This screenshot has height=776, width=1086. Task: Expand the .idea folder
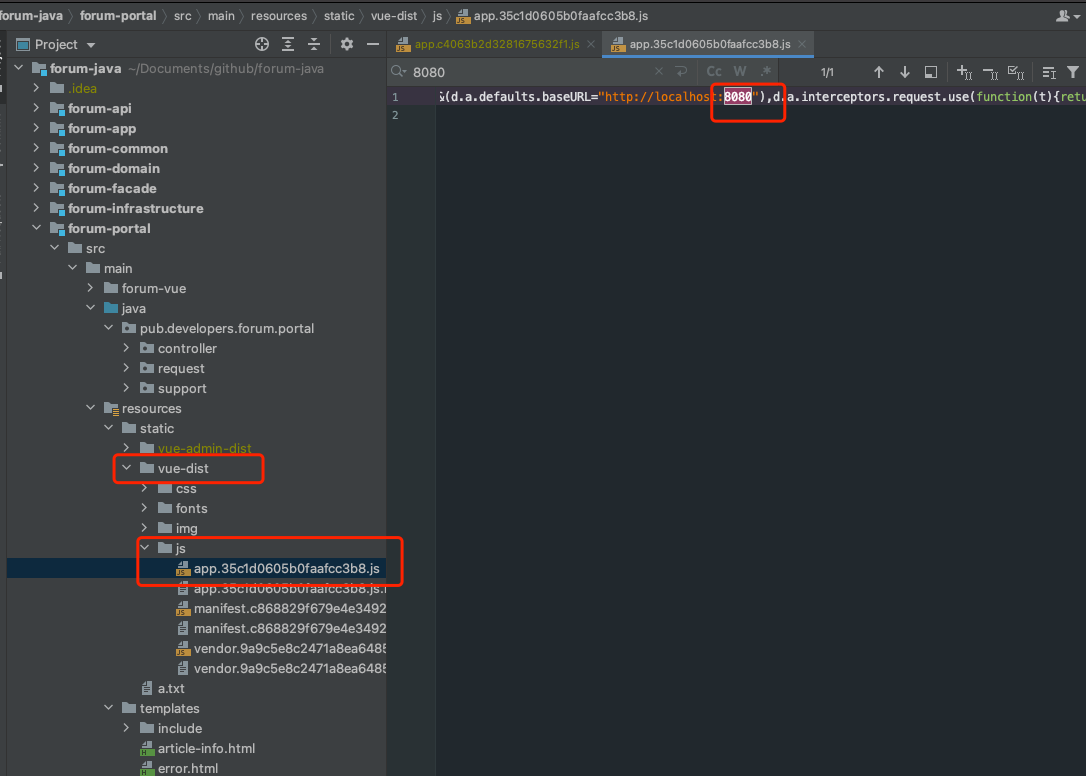pos(36,88)
